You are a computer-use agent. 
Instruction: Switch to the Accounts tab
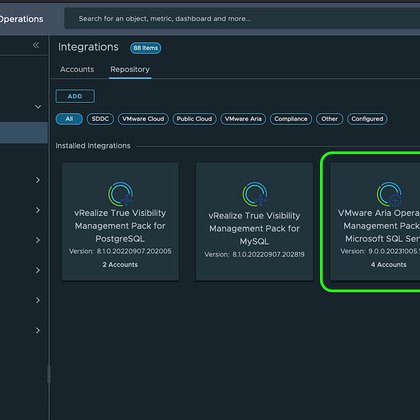tap(77, 69)
